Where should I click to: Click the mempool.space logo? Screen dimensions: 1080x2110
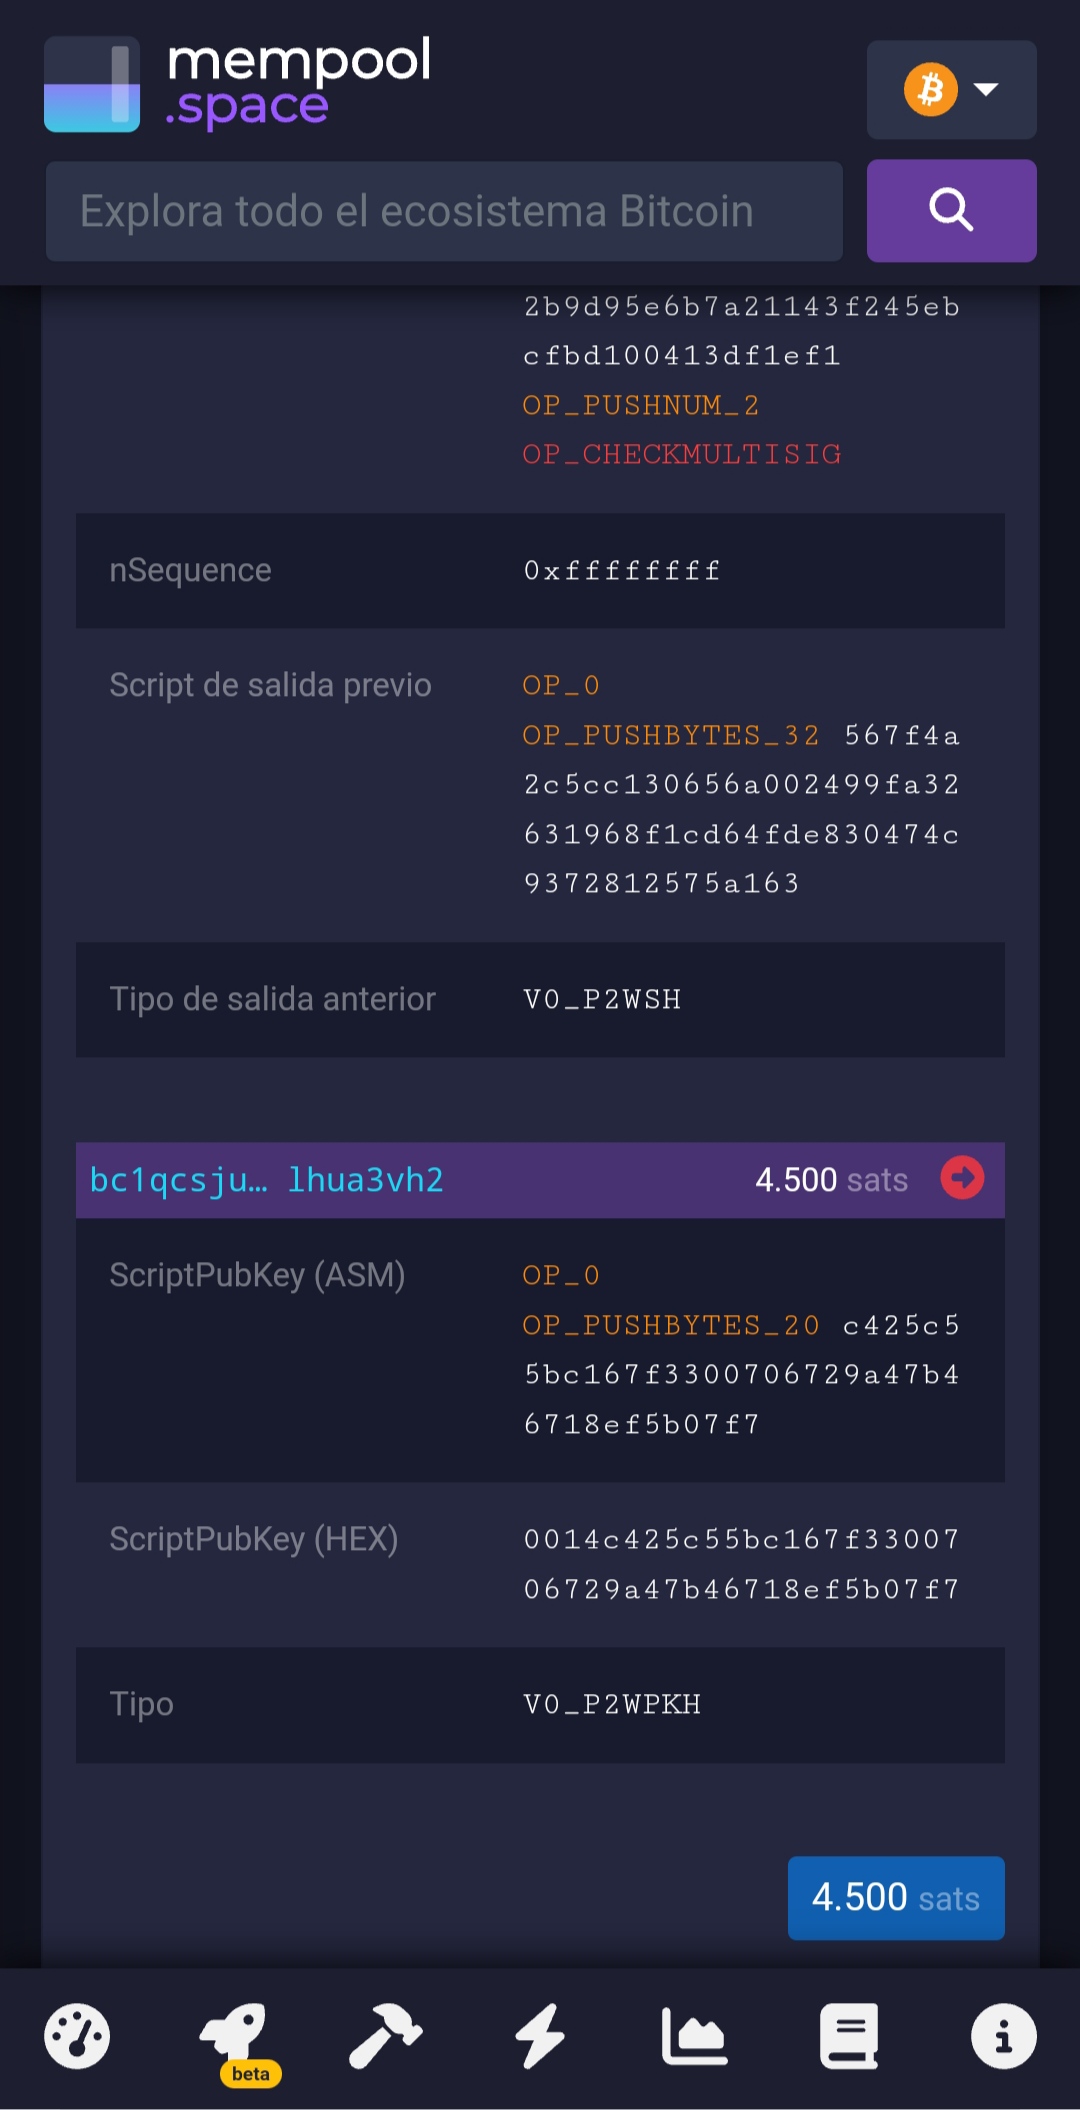pos(238,84)
